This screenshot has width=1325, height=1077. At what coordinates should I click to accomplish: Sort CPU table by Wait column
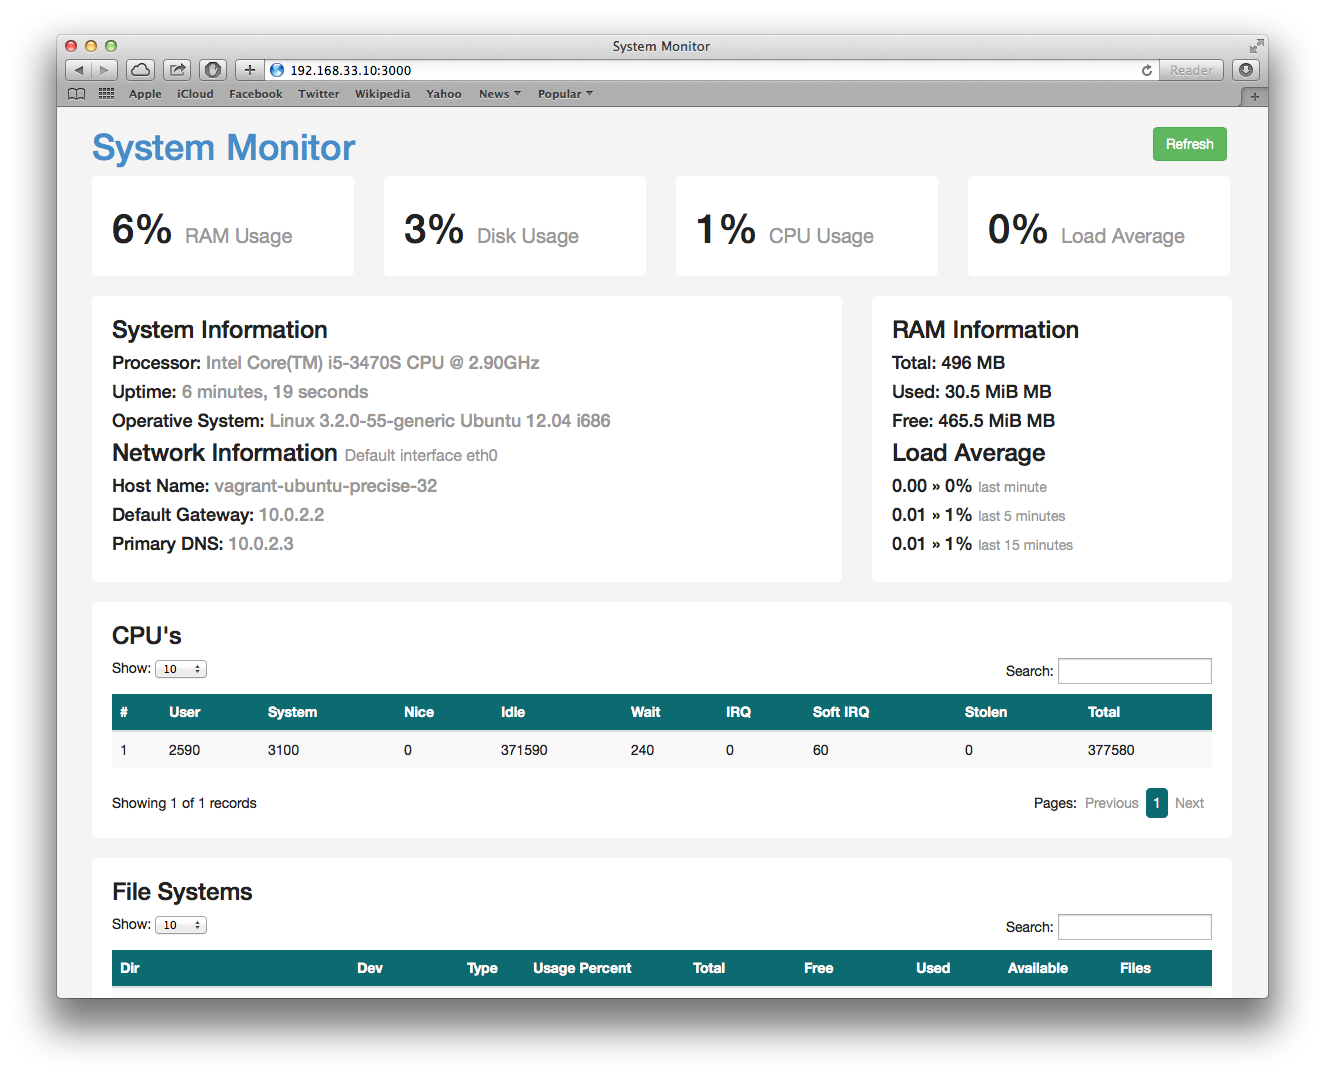click(645, 712)
